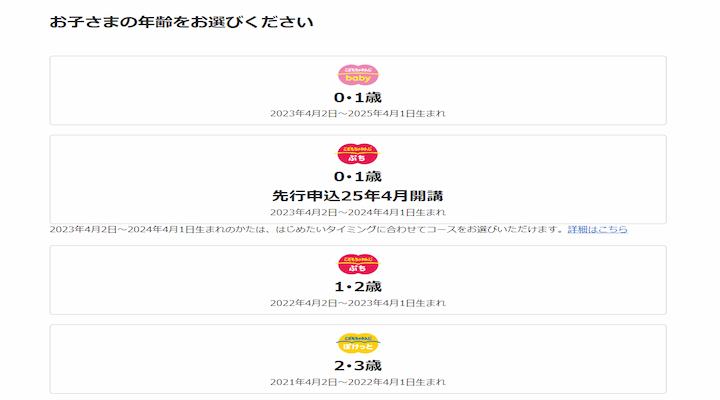
Task: Open the 詳細はこちら link
Action: [598, 230]
